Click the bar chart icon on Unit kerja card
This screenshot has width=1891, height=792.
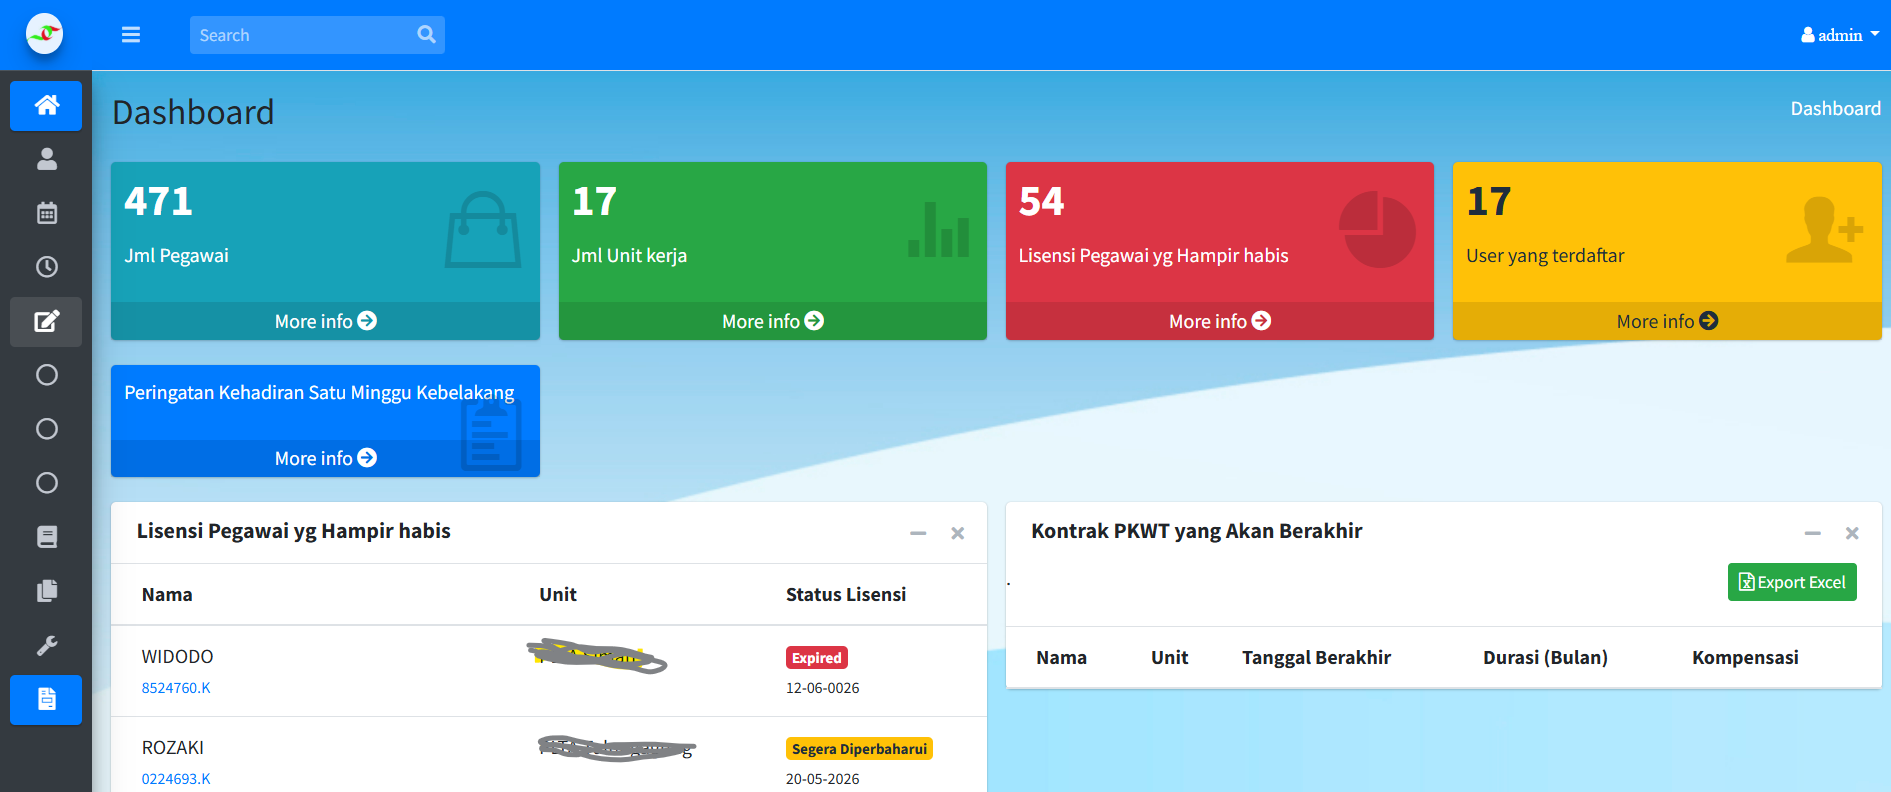[x=938, y=229]
